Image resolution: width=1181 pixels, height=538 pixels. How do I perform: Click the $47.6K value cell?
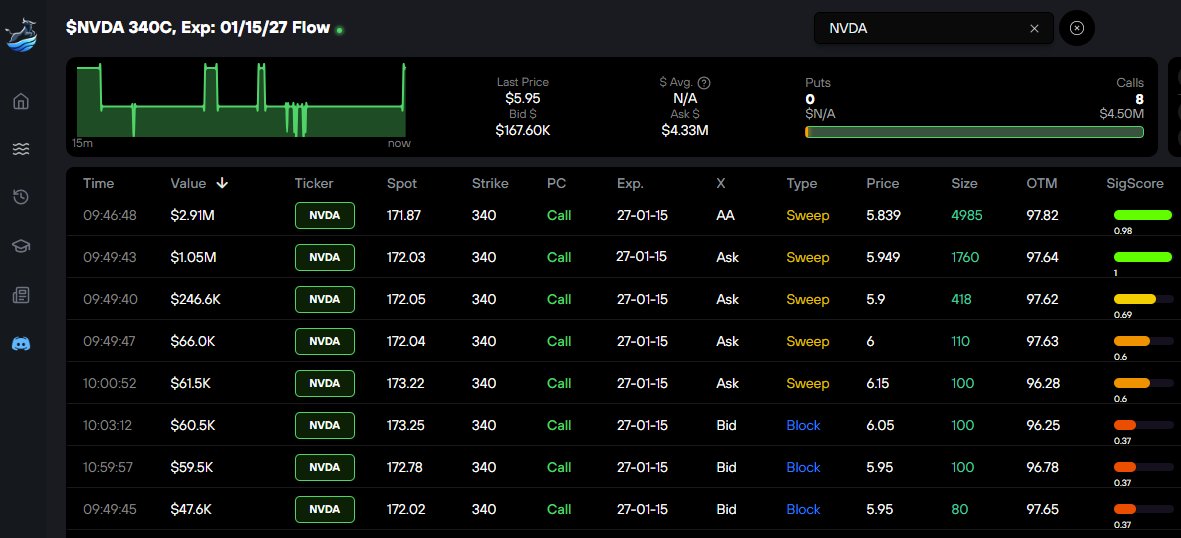pos(191,509)
